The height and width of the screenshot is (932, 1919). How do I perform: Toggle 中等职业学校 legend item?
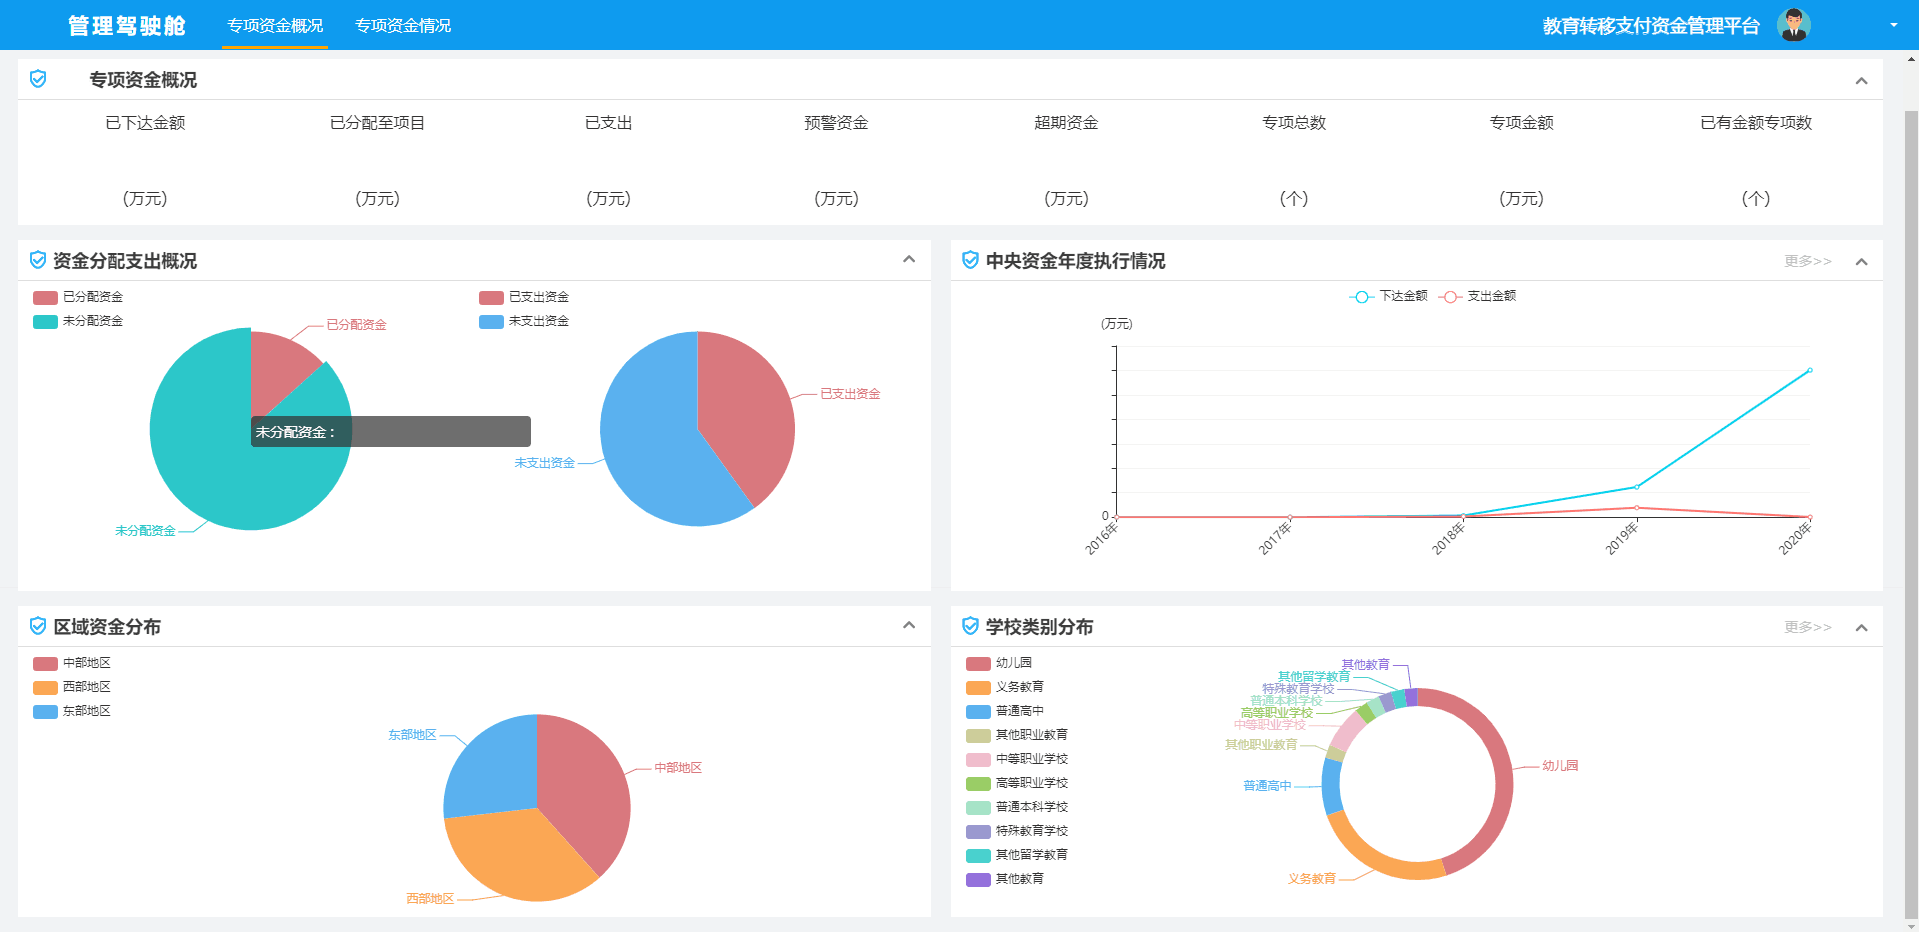[x=1017, y=759]
